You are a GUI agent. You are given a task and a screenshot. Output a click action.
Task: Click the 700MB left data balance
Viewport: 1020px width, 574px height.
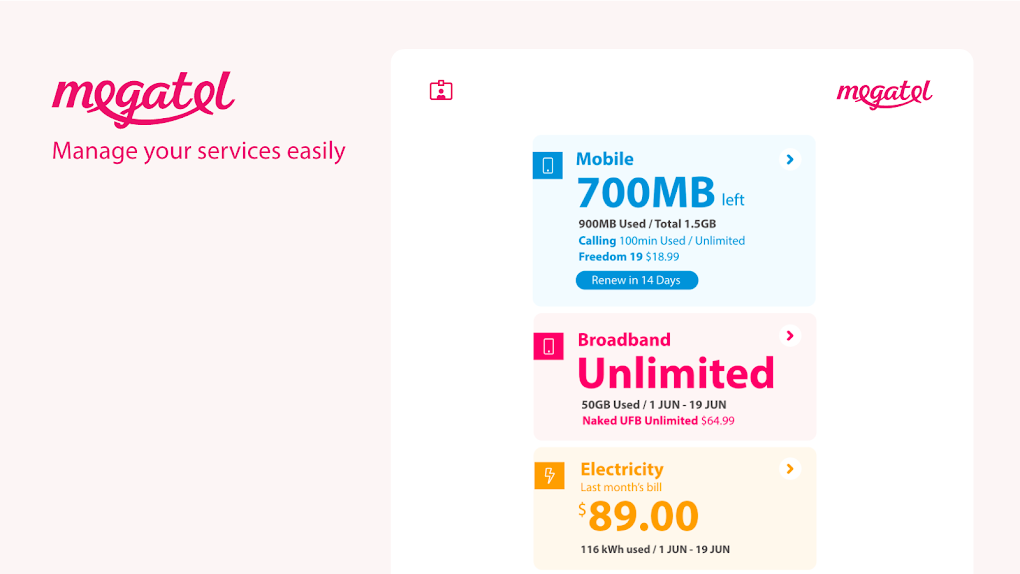pyautogui.click(x=660, y=192)
